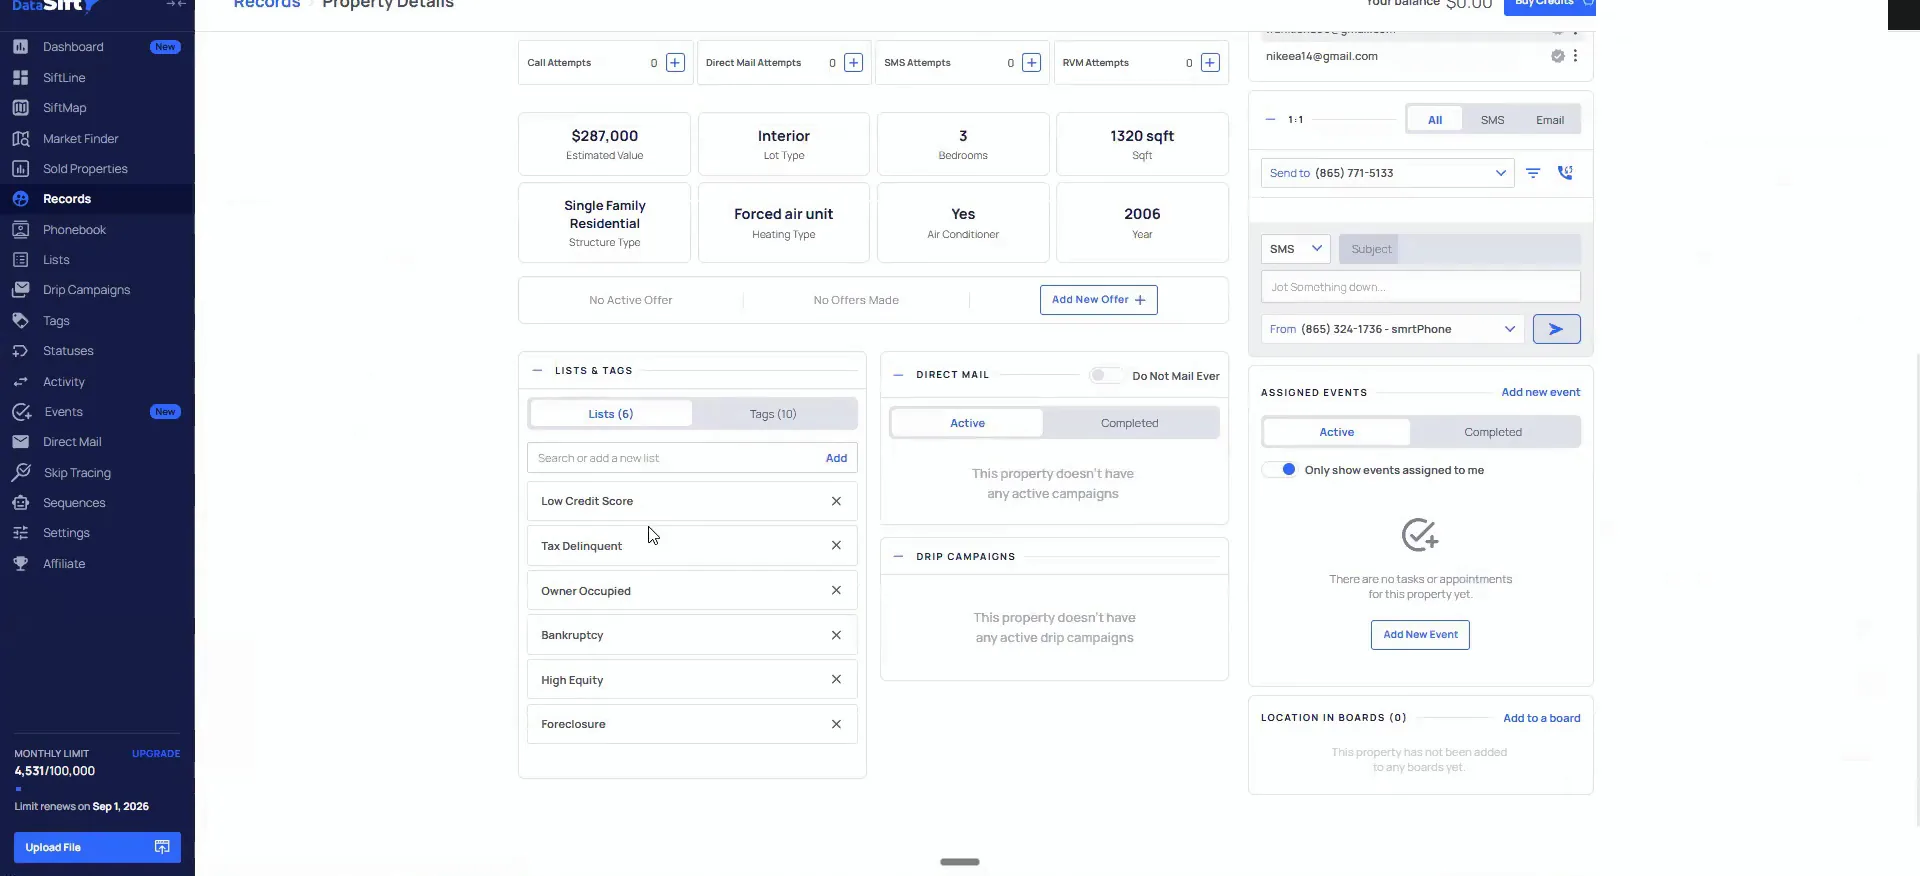Open the From number dropdown
The height and width of the screenshot is (876, 1920).
[x=1392, y=329]
